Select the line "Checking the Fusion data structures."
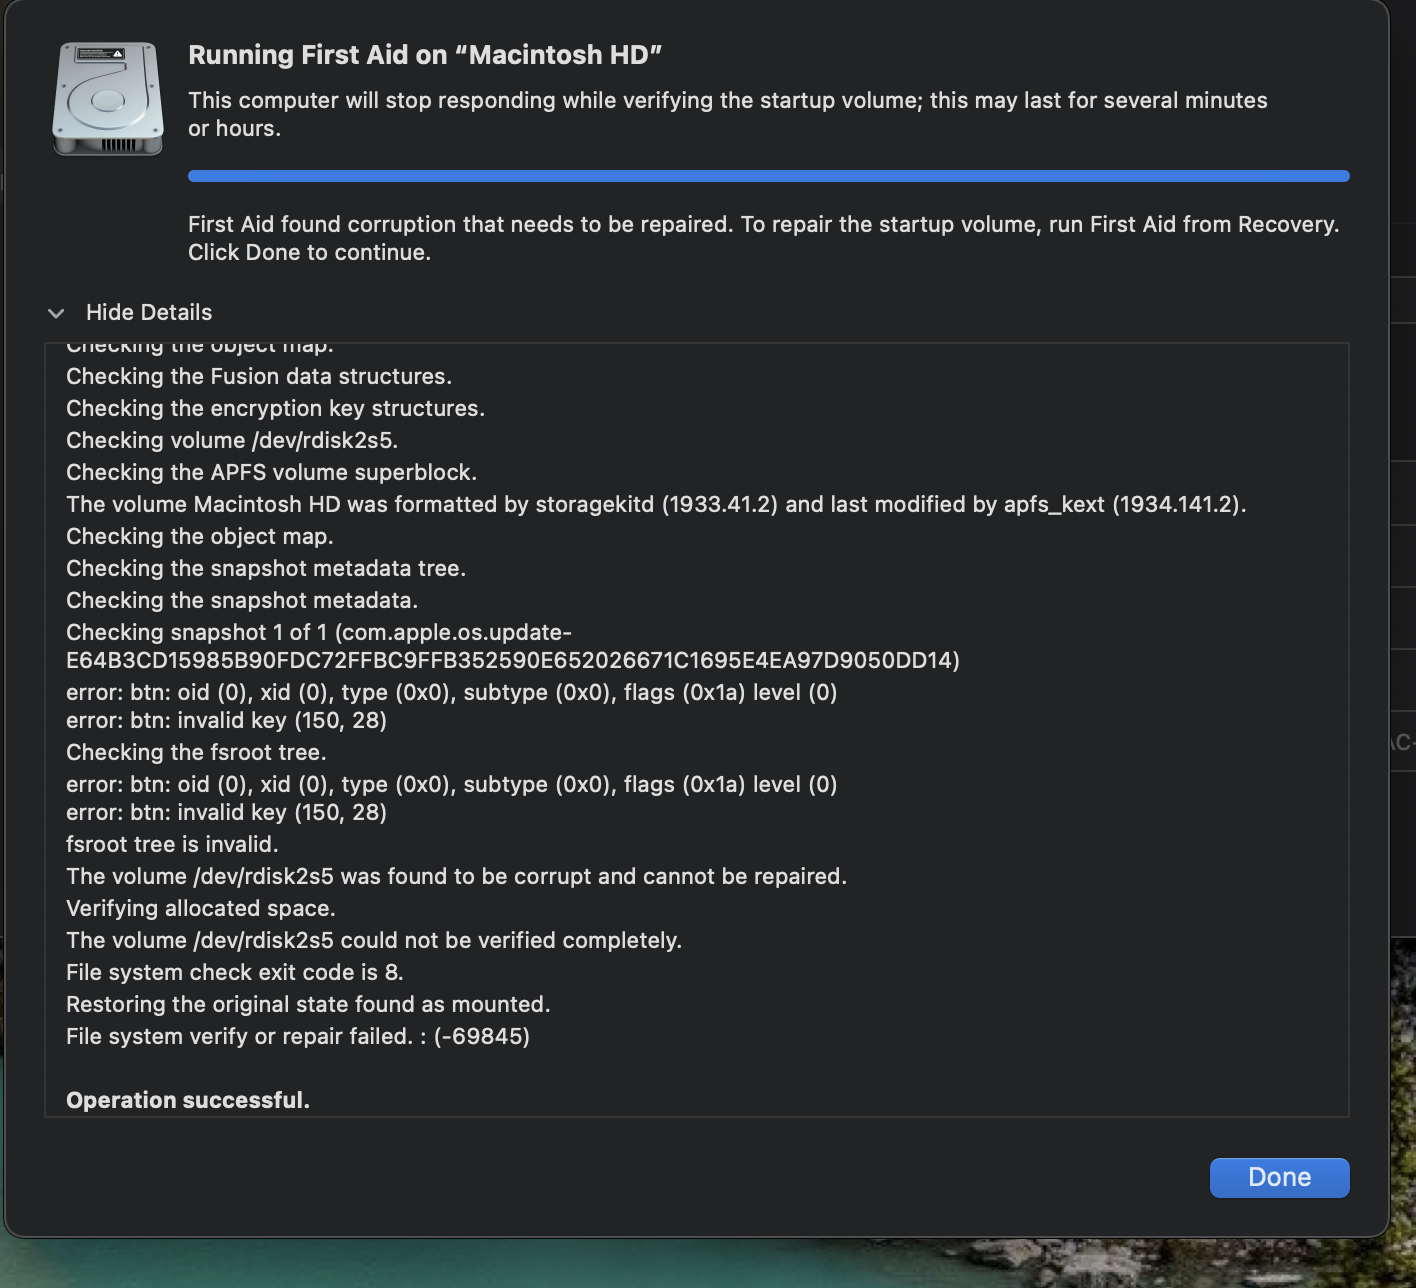Screen dimensions: 1416x1288 [x=259, y=376]
